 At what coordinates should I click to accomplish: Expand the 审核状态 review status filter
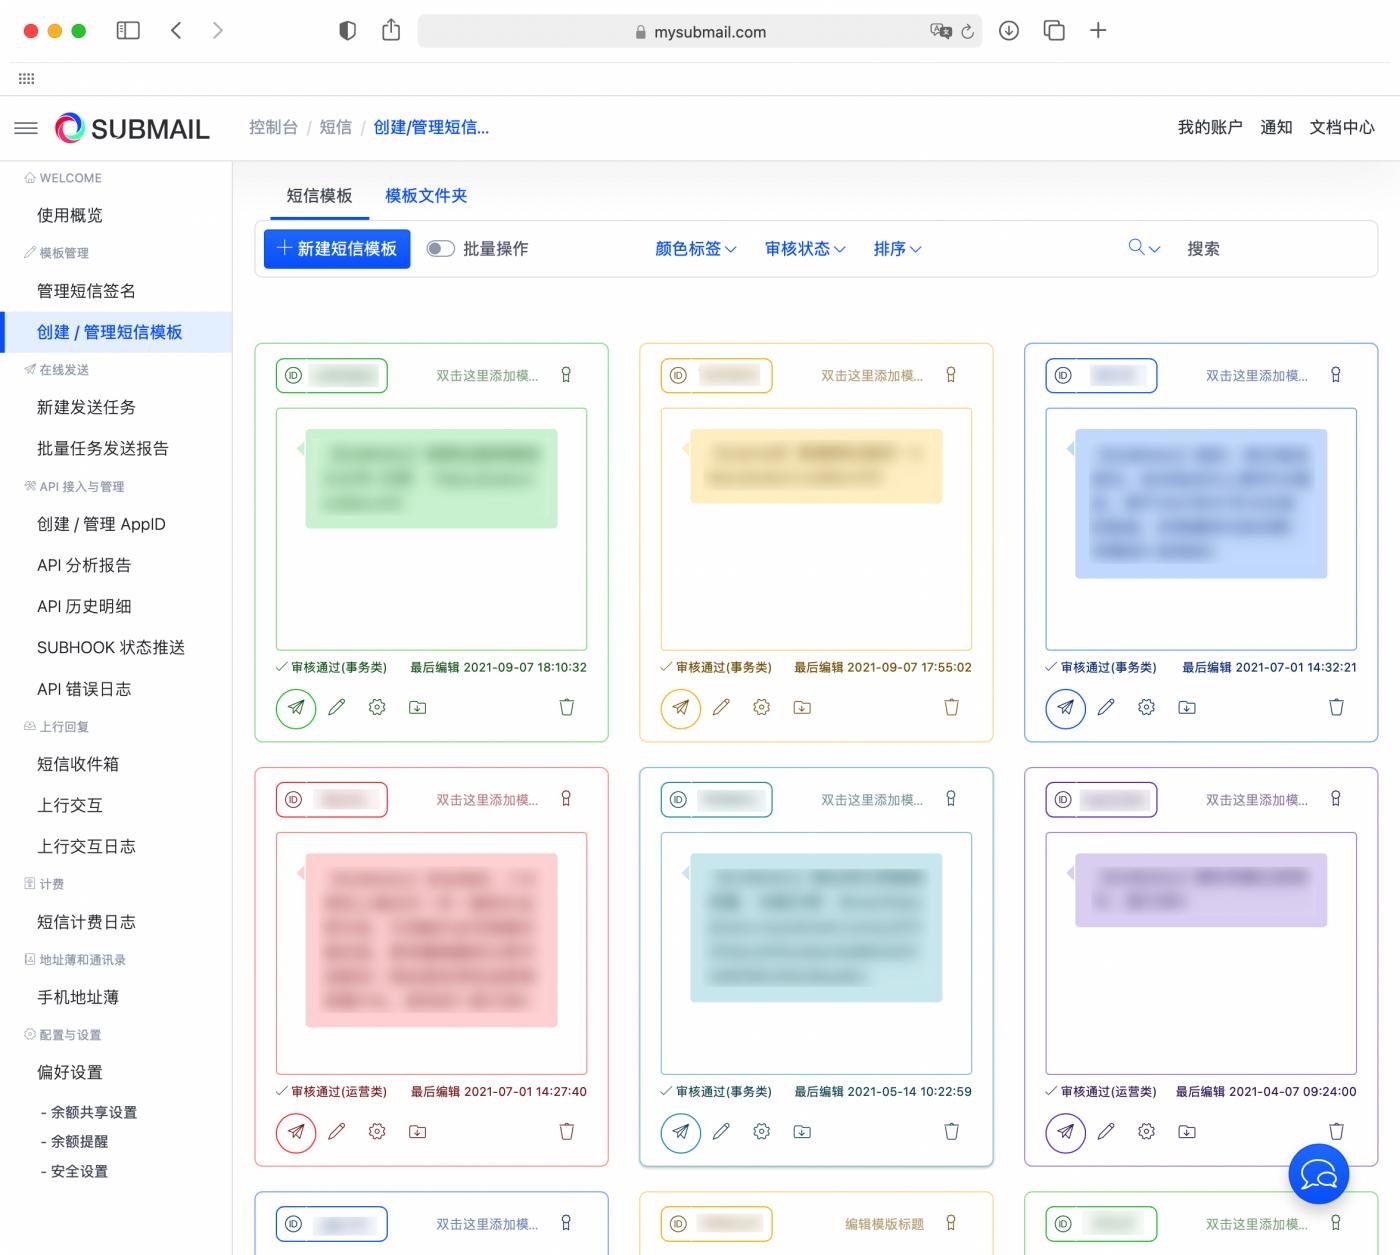click(x=804, y=248)
